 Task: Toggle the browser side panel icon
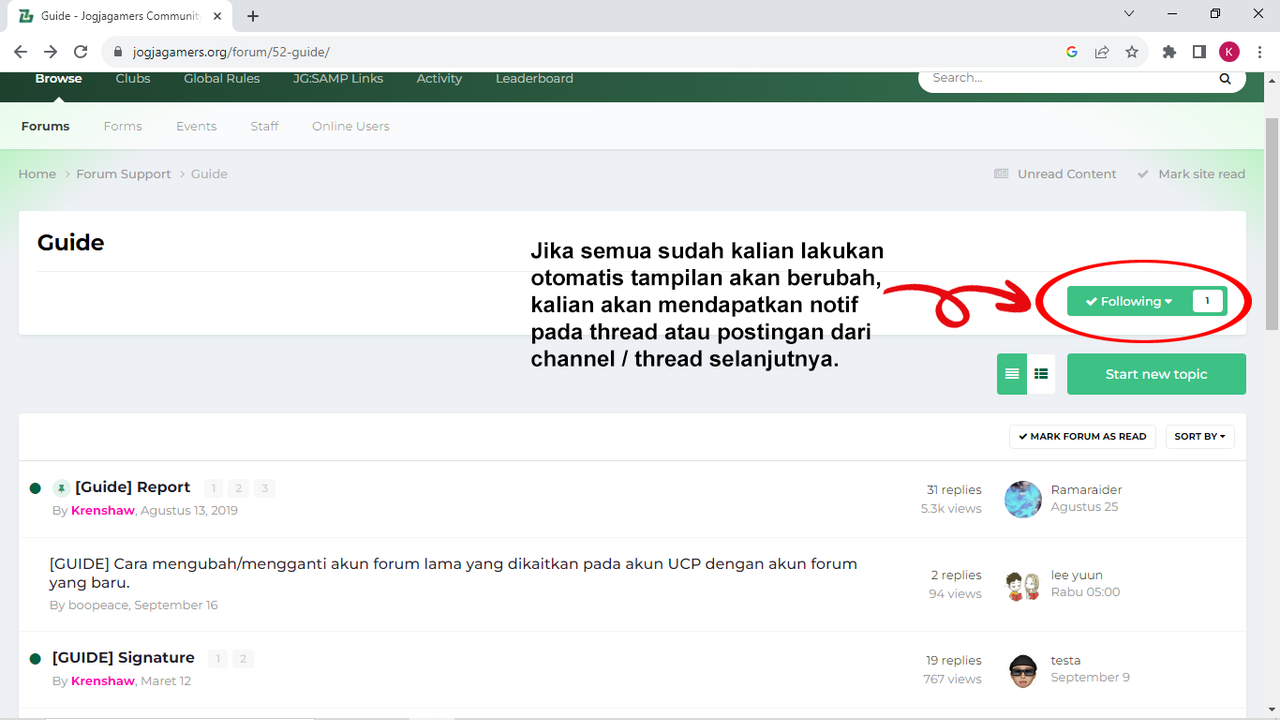coord(1199,52)
